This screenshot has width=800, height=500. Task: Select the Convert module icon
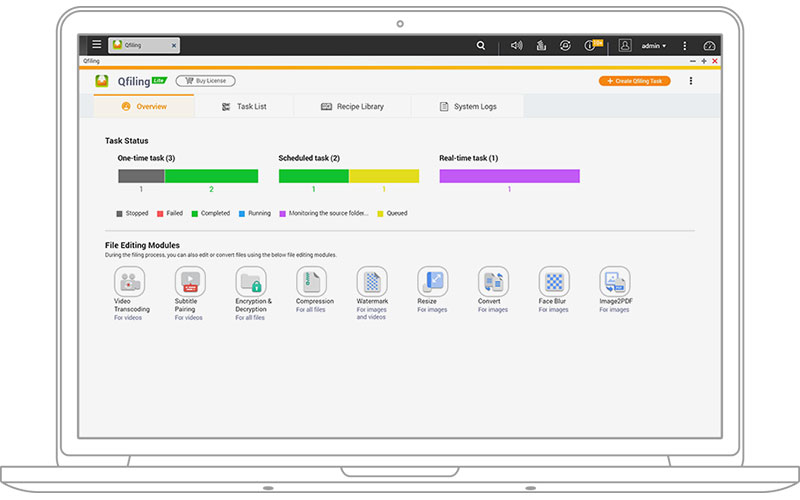[x=493, y=282]
